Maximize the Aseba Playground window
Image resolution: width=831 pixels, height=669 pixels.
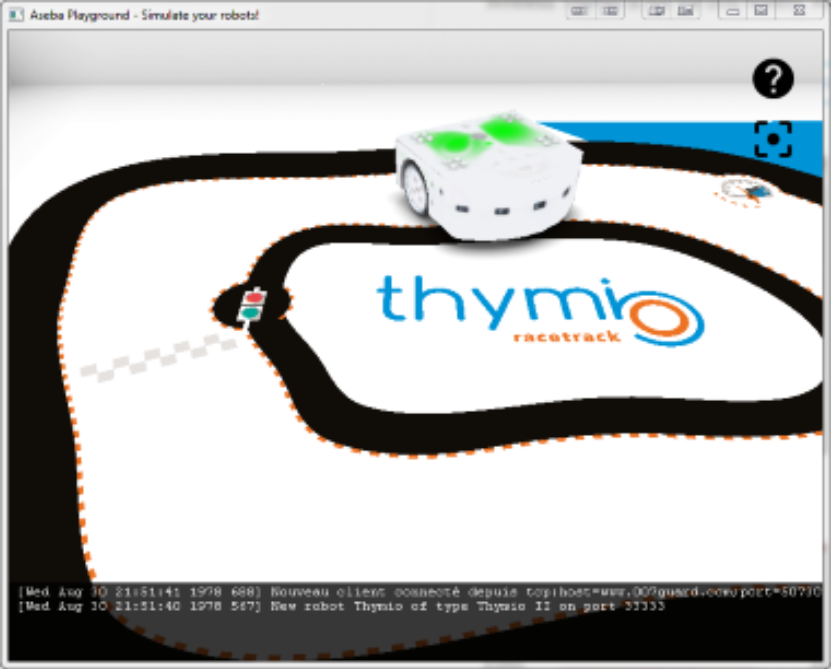tap(761, 11)
